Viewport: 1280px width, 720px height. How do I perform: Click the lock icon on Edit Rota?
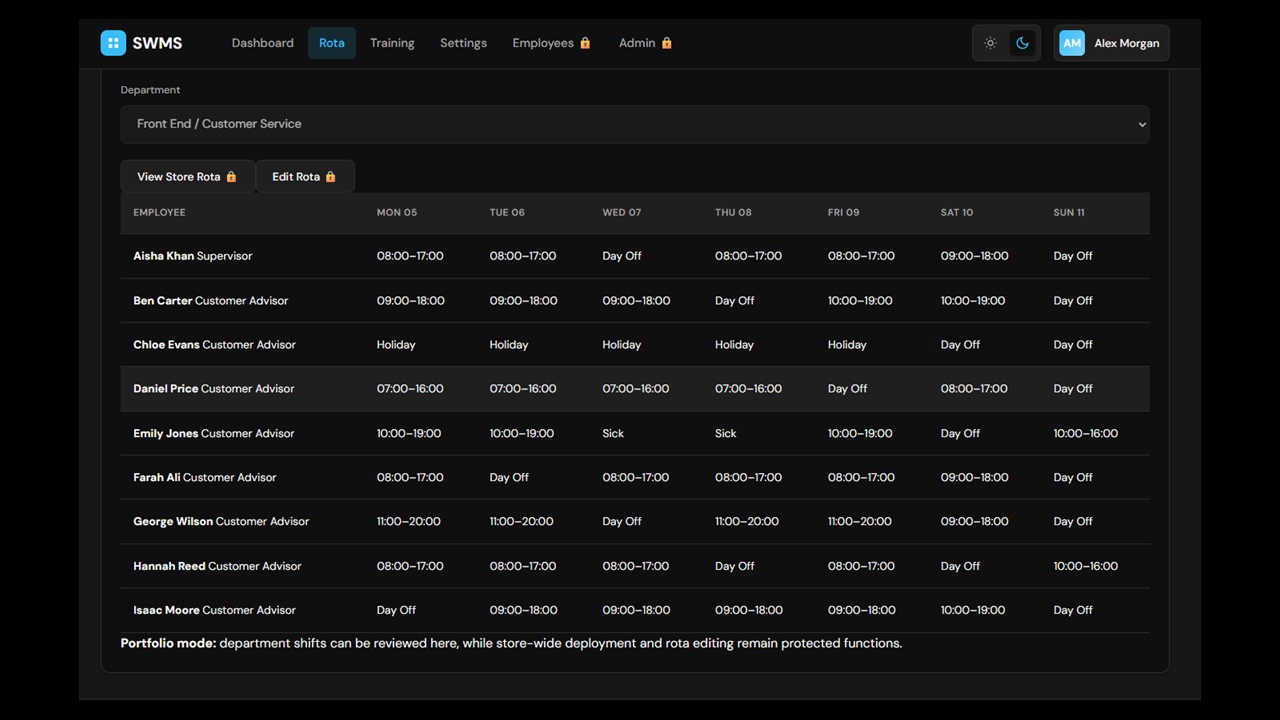[330, 177]
